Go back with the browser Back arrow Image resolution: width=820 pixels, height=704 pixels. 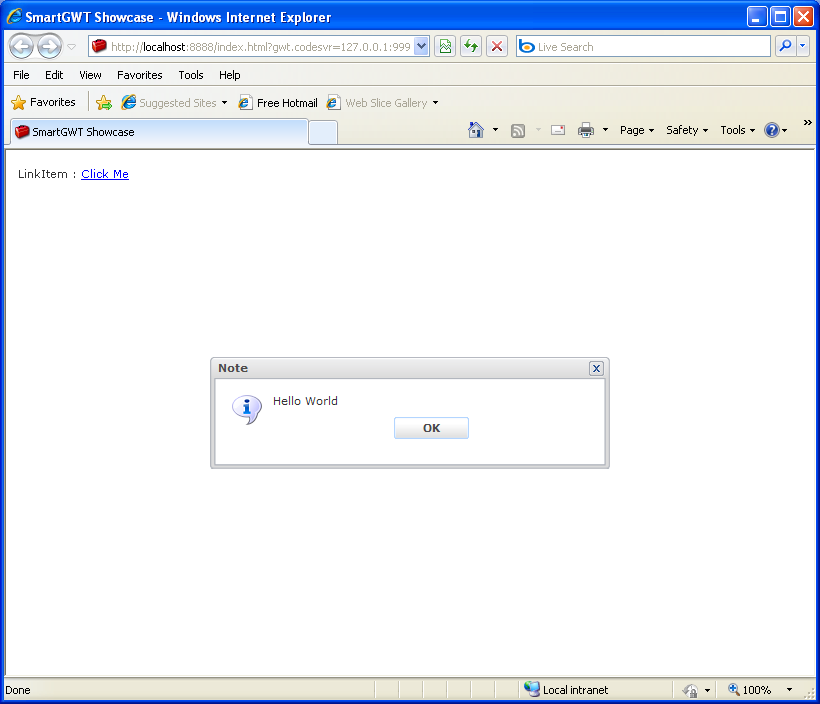coord(21,47)
